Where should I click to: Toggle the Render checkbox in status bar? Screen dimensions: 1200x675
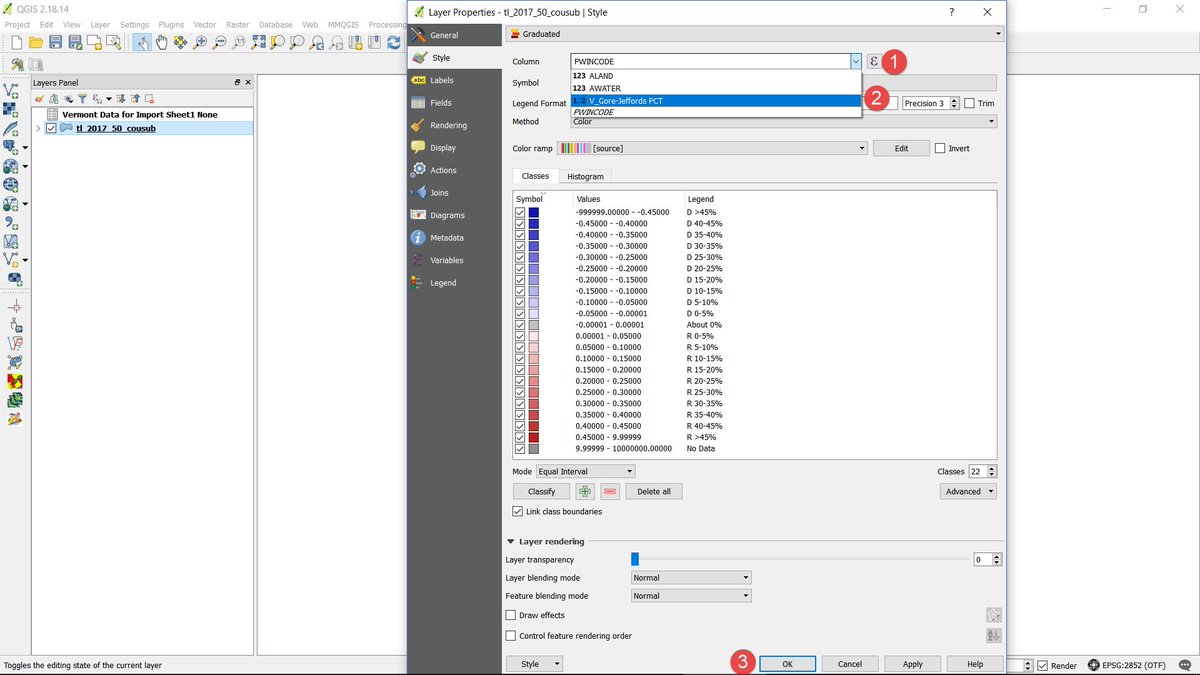[x=1043, y=665]
